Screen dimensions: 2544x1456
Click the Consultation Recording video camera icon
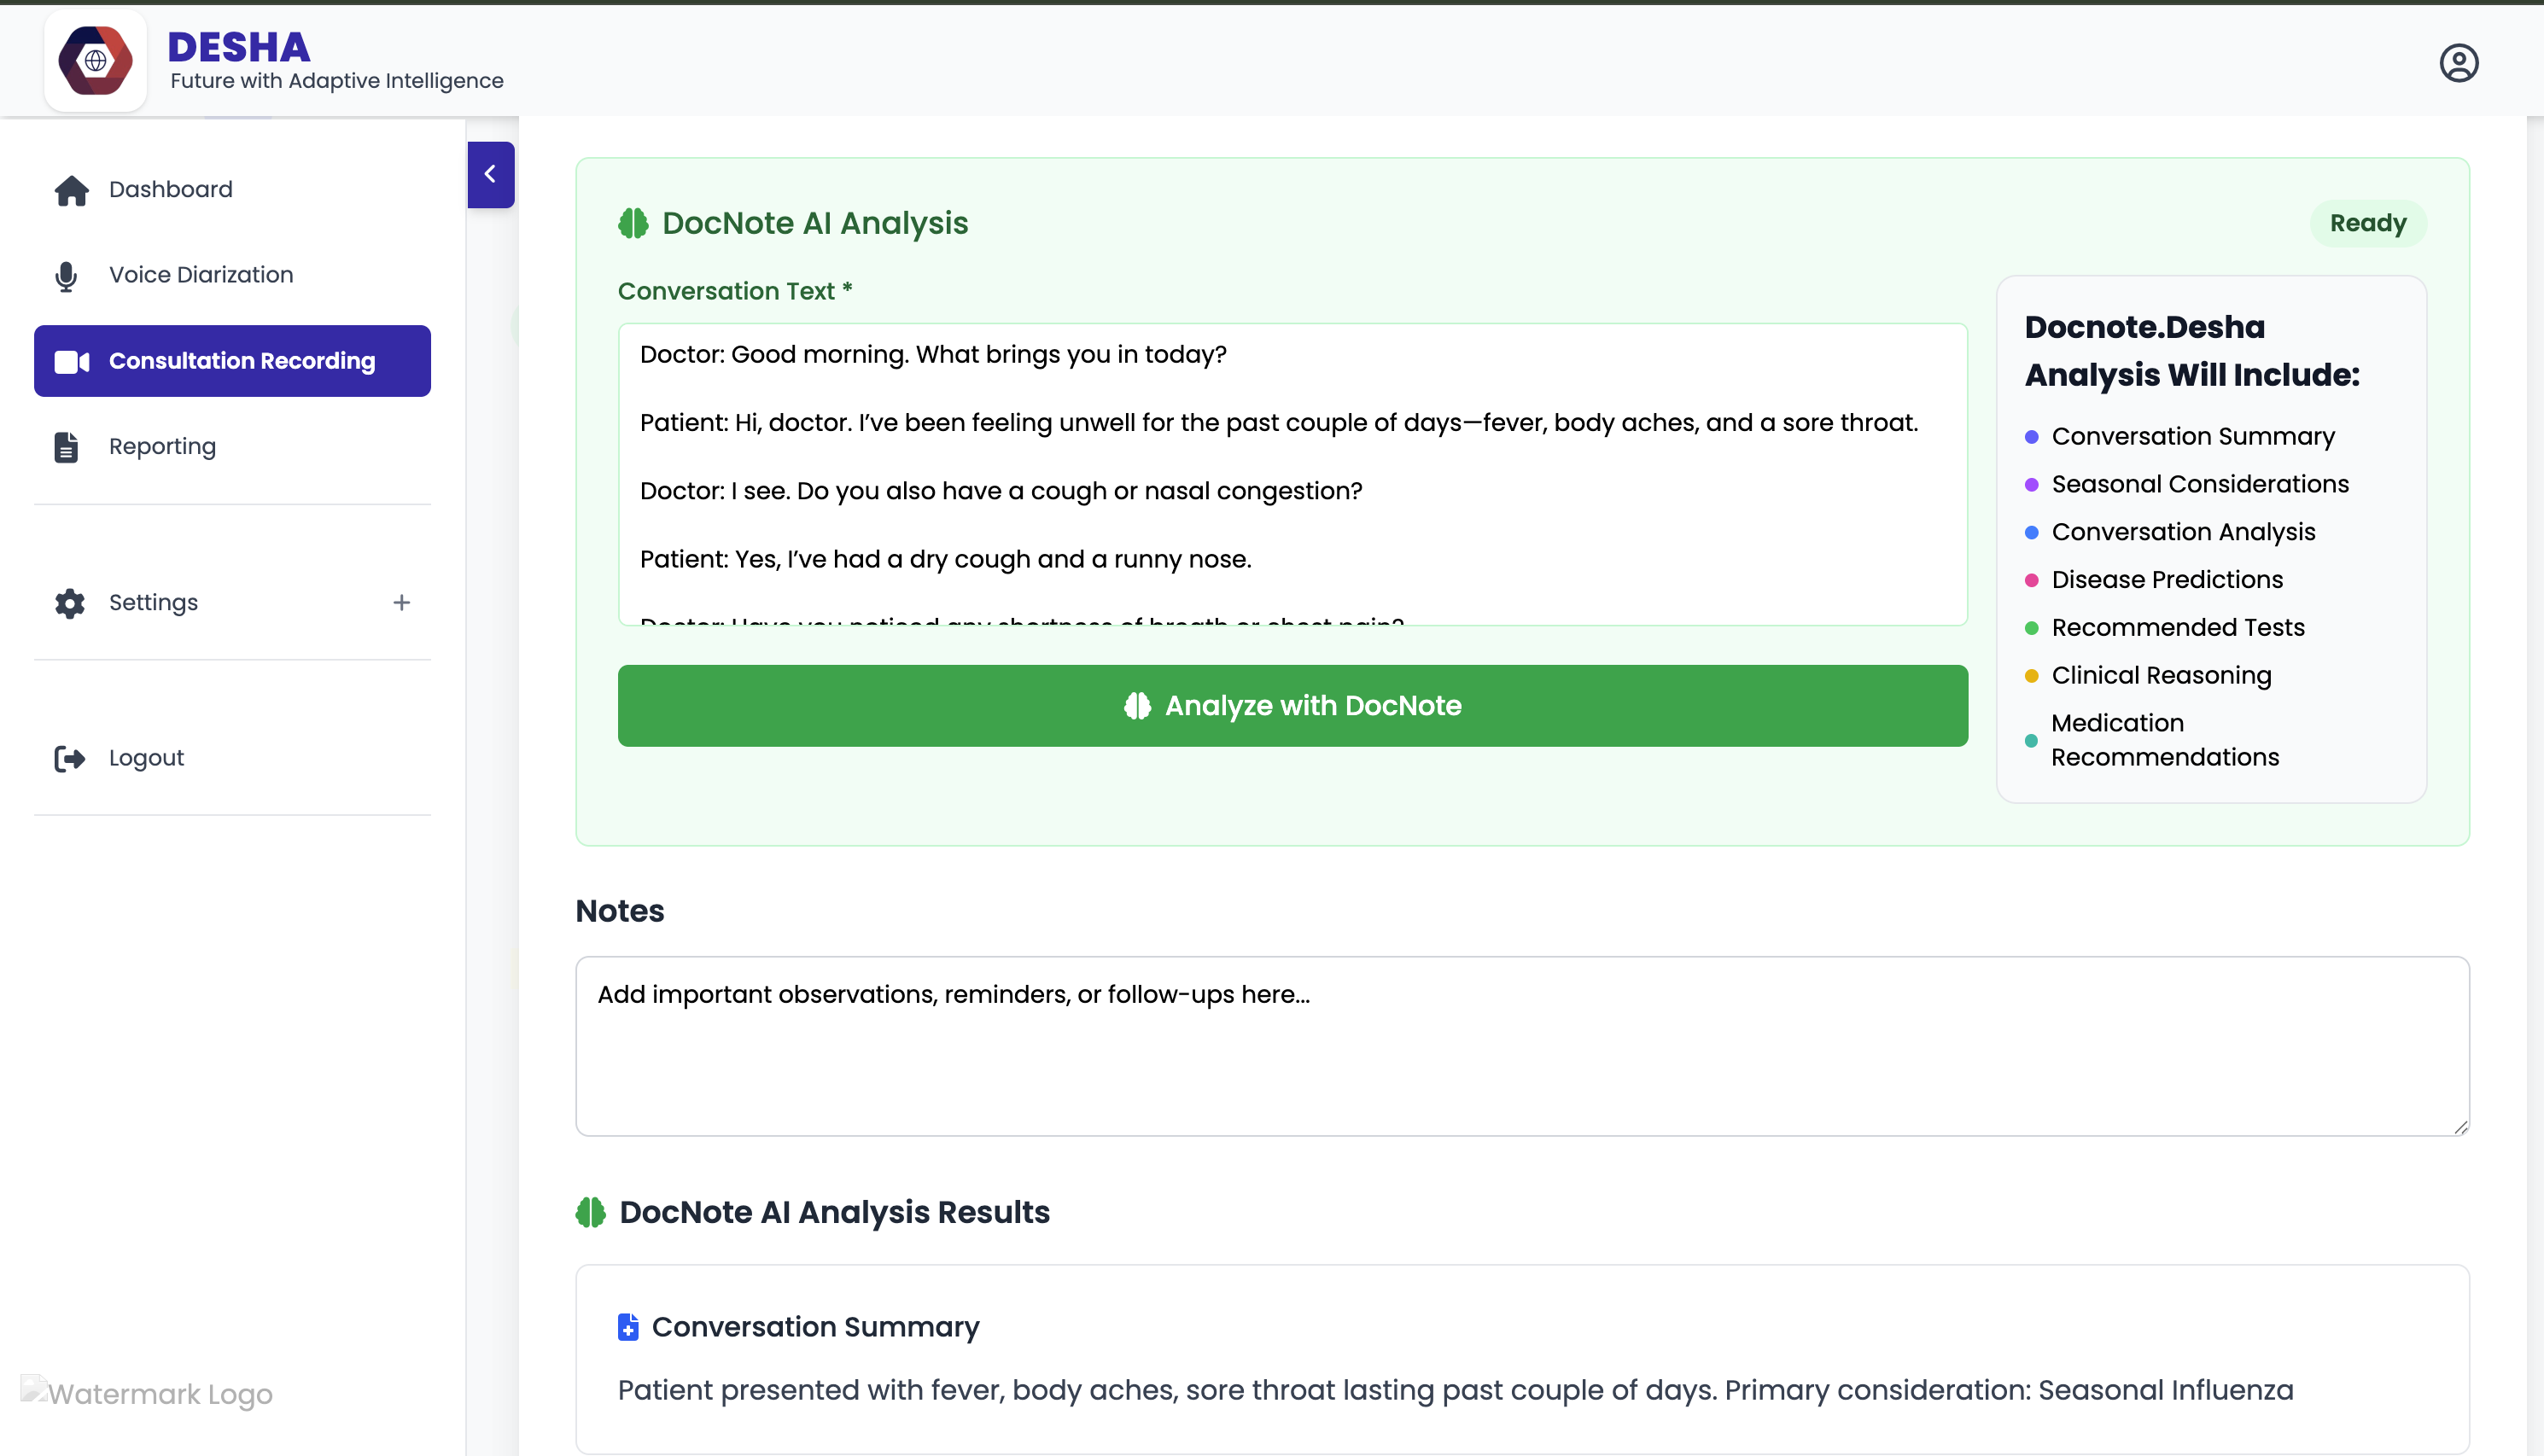[71, 362]
